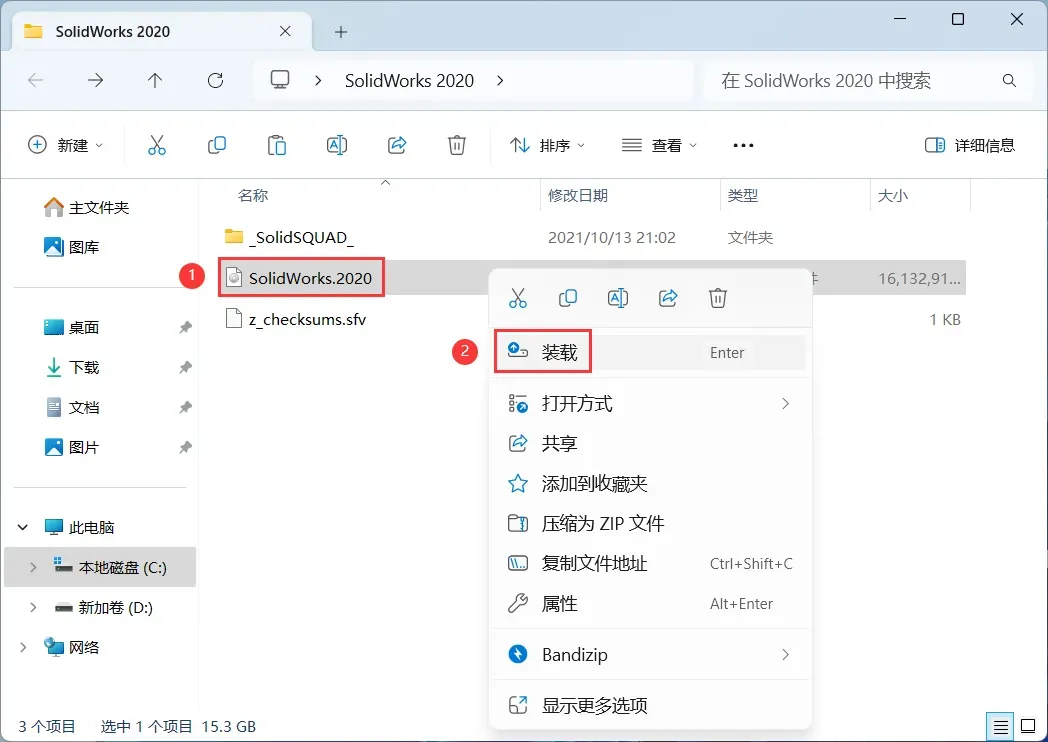The width and height of the screenshot is (1048, 742).
Task: Unpin 下载 from quick access
Action: tap(185, 368)
